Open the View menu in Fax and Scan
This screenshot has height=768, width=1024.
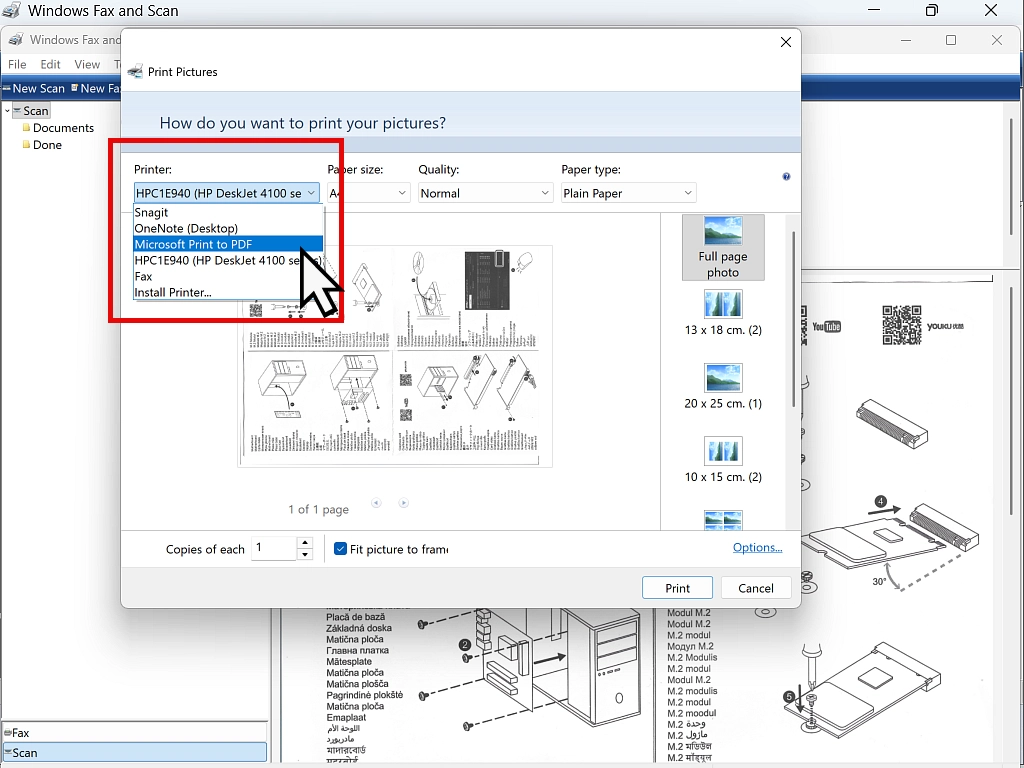[87, 64]
